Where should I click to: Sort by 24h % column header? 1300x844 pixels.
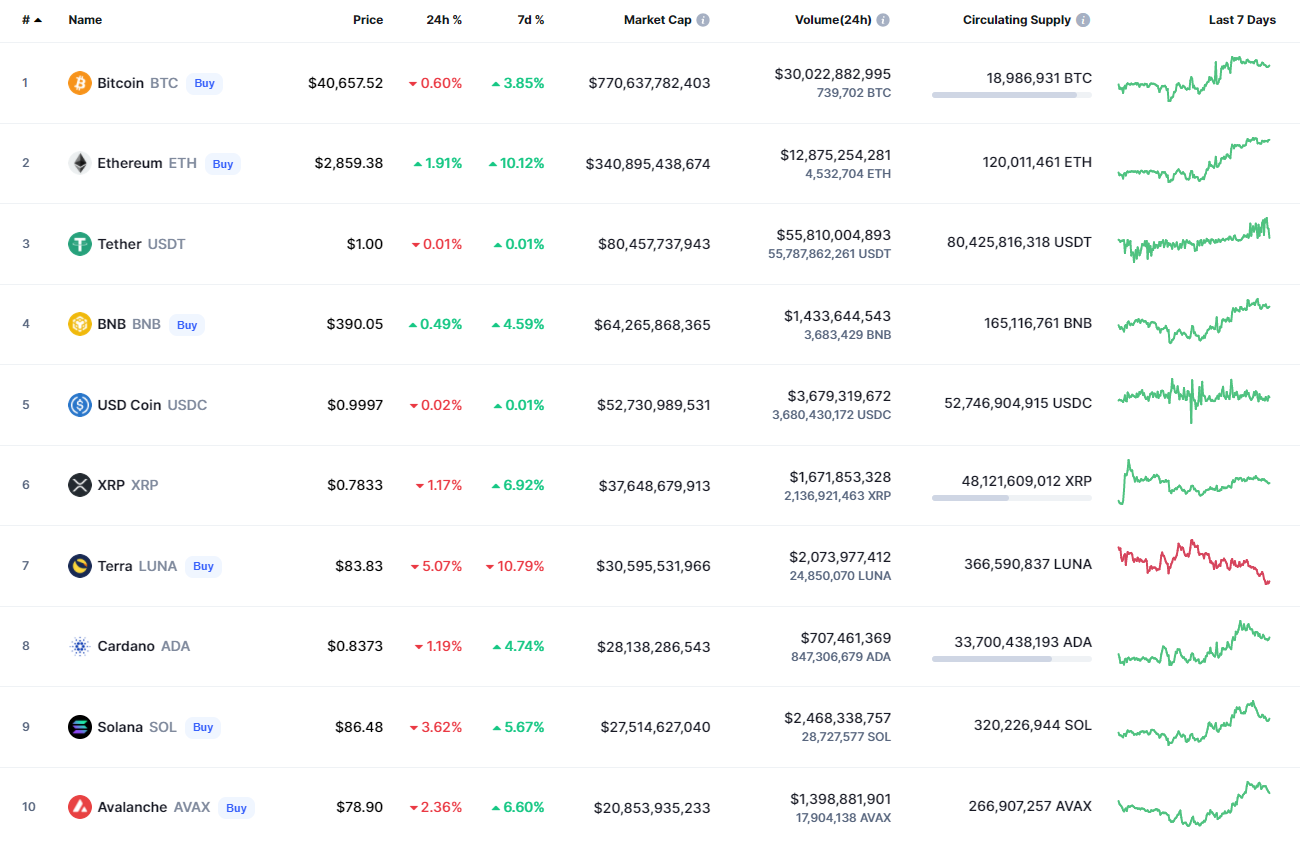click(442, 20)
